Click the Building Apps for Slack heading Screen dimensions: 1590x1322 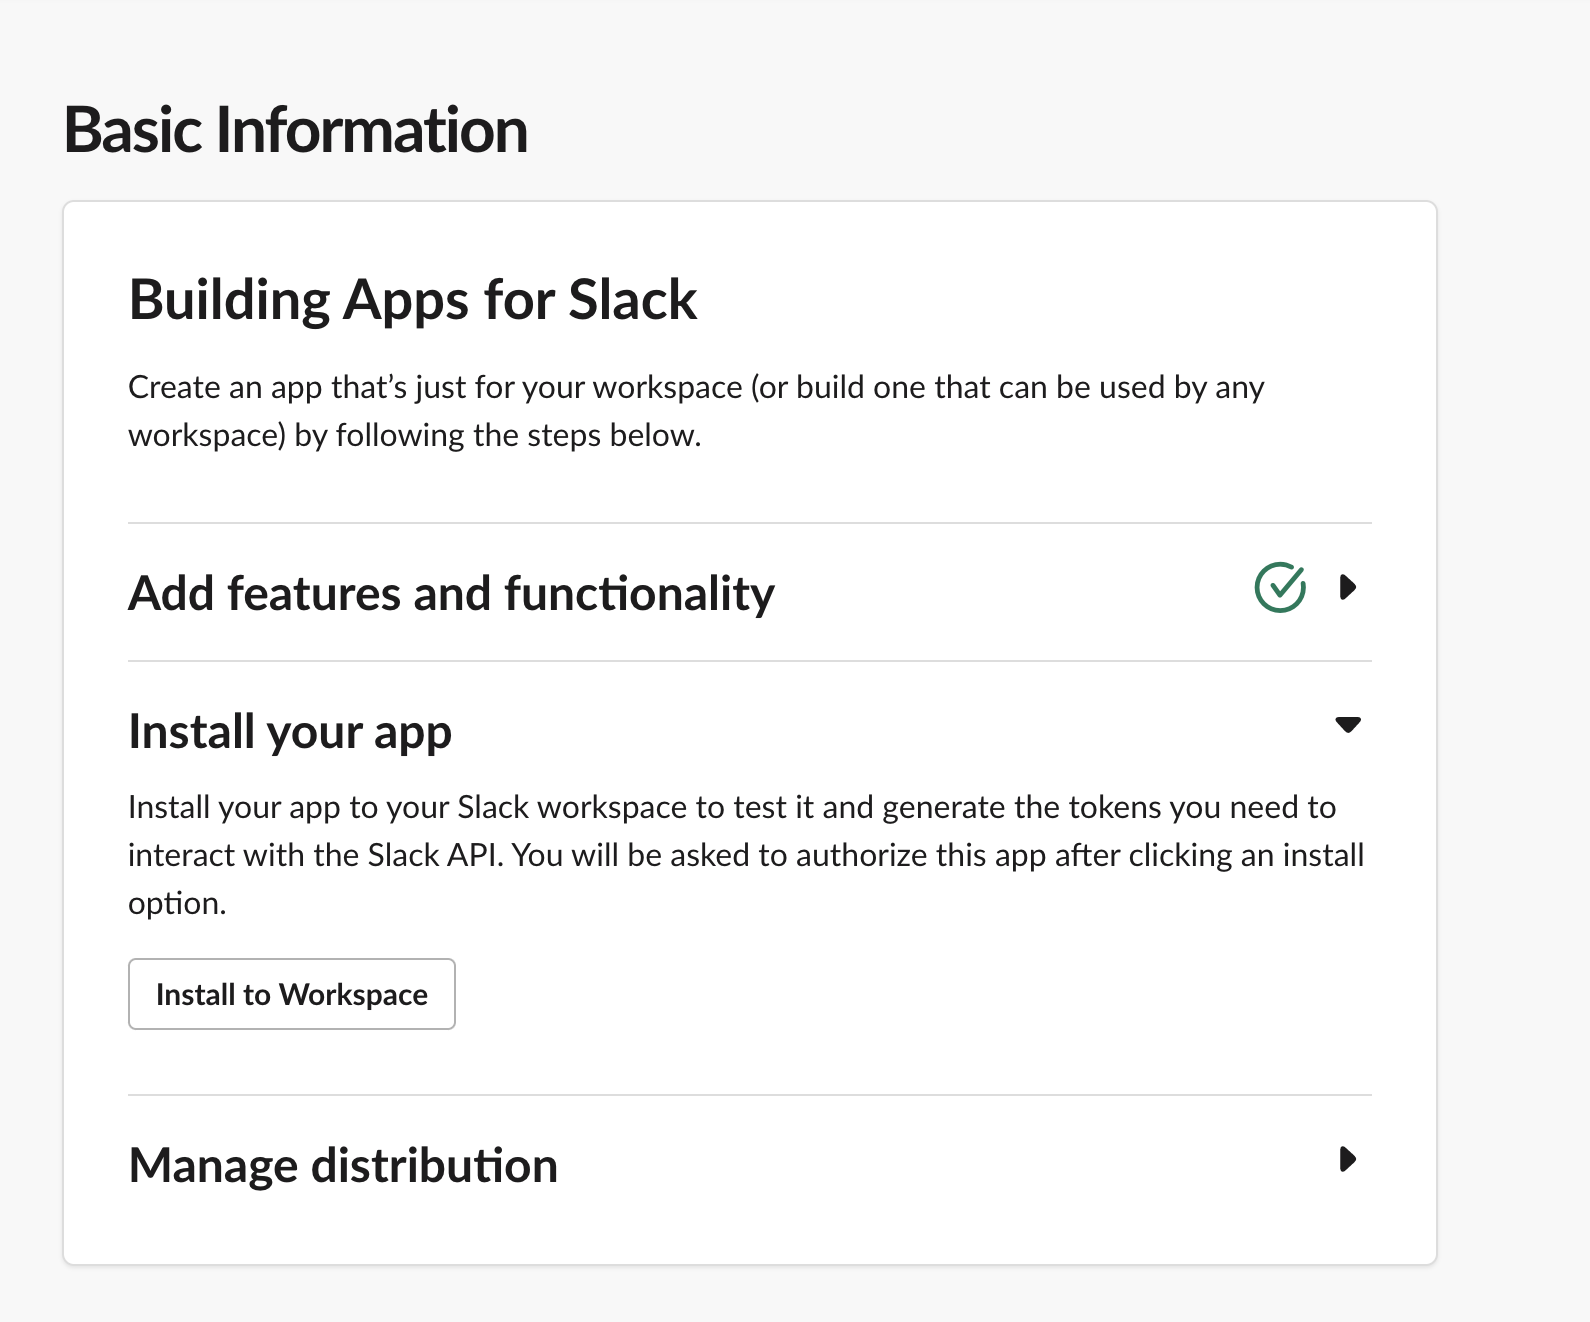(x=413, y=299)
